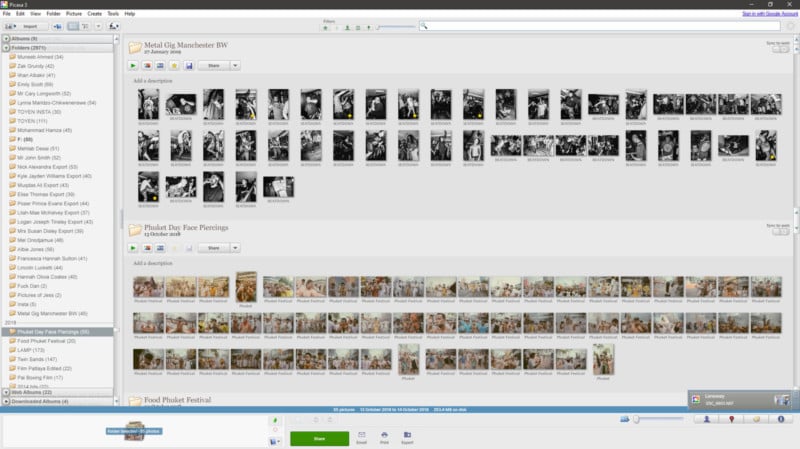Open Share dropdown arrow for Phuket Day album
800x449 pixels.
click(x=235, y=248)
